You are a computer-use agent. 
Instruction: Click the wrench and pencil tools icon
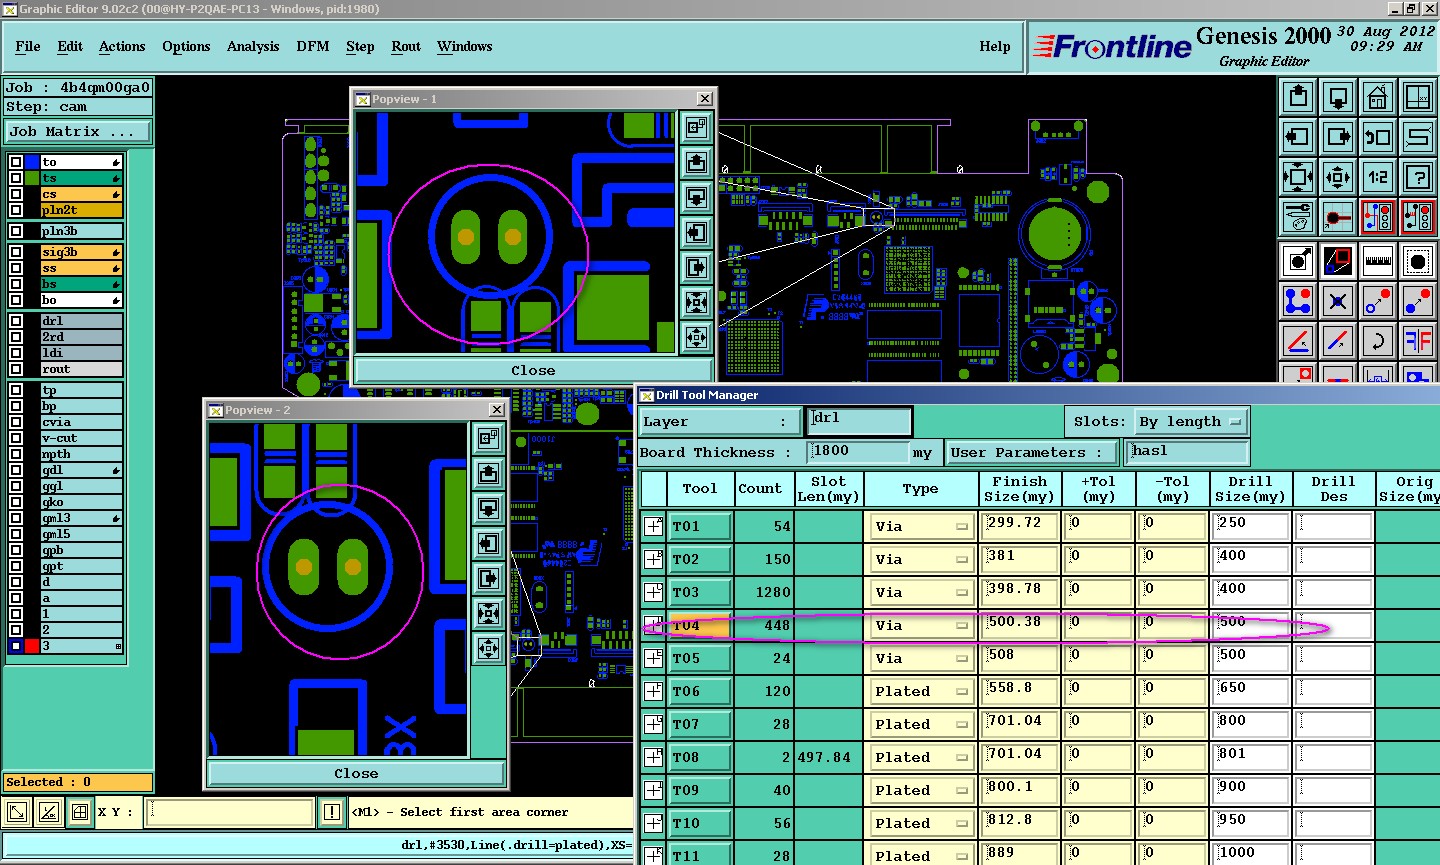coord(1297,217)
